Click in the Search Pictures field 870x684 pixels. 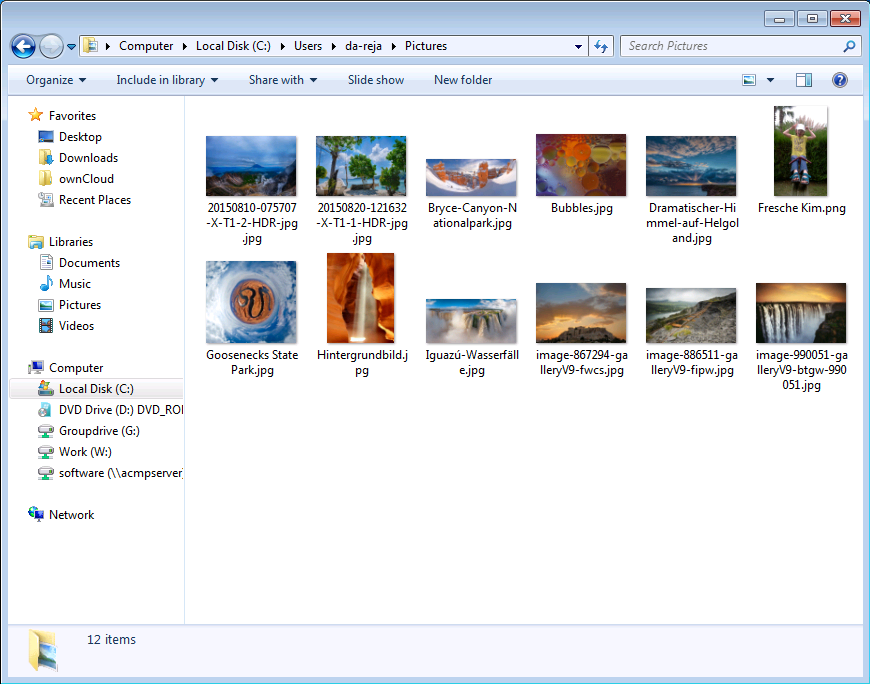click(730, 46)
